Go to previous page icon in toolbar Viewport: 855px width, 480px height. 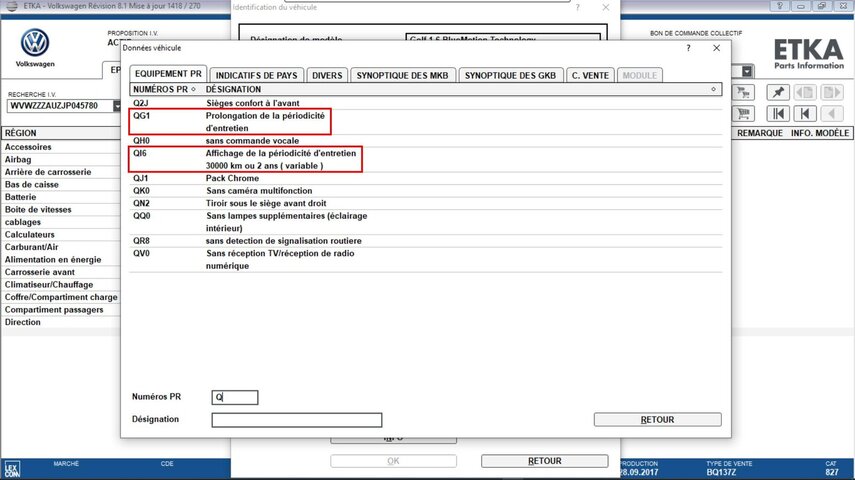pyautogui.click(x=805, y=92)
